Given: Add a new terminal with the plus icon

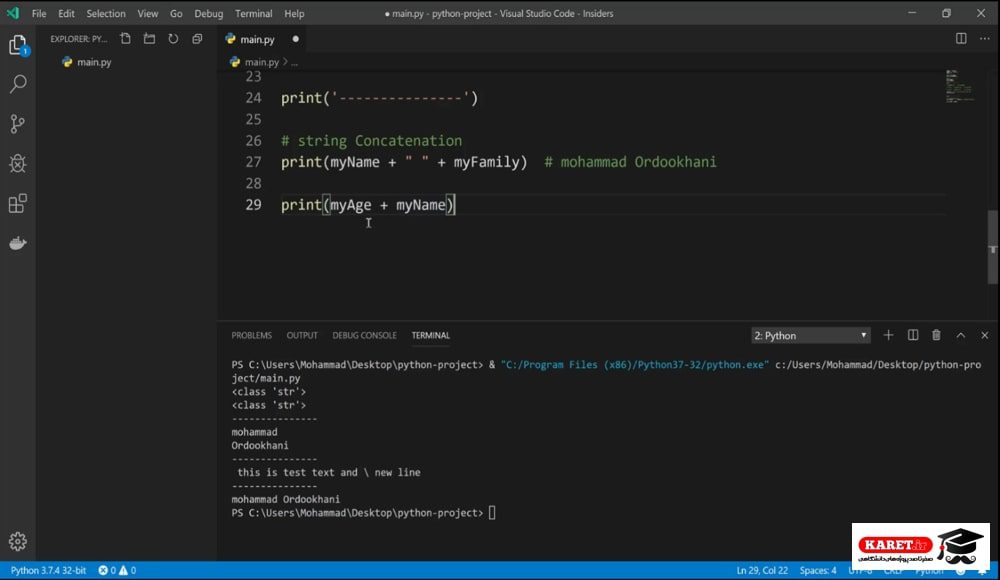Looking at the screenshot, I should pyautogui.click(x=888, y=335).
